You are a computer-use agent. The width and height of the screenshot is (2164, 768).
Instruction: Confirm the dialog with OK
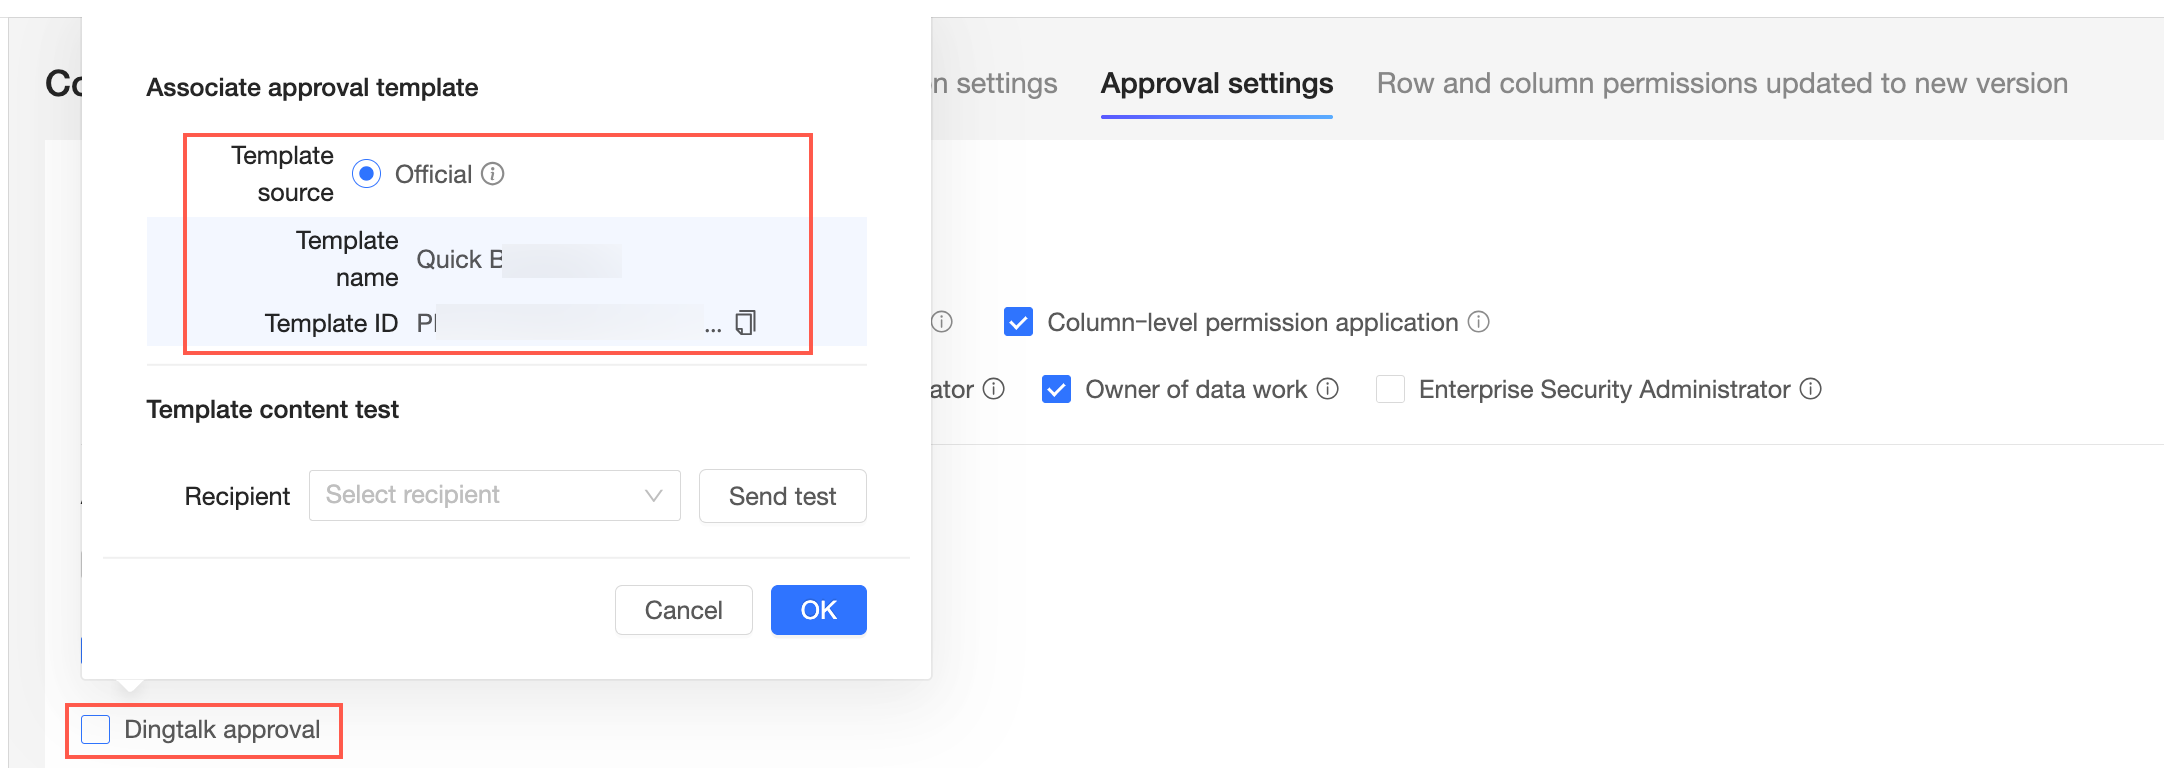point(818,610)
